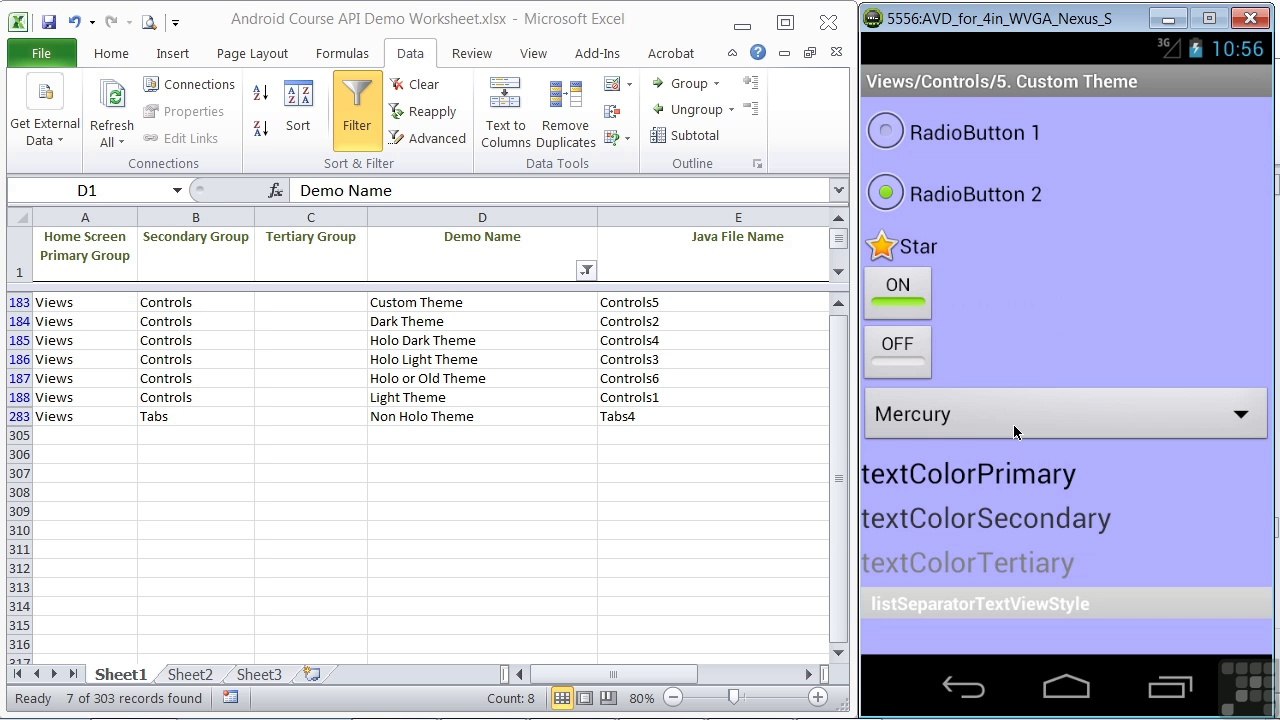Select RadioButton 2 in the emulator
The image size is (1280, 720).
coord(955,193)
